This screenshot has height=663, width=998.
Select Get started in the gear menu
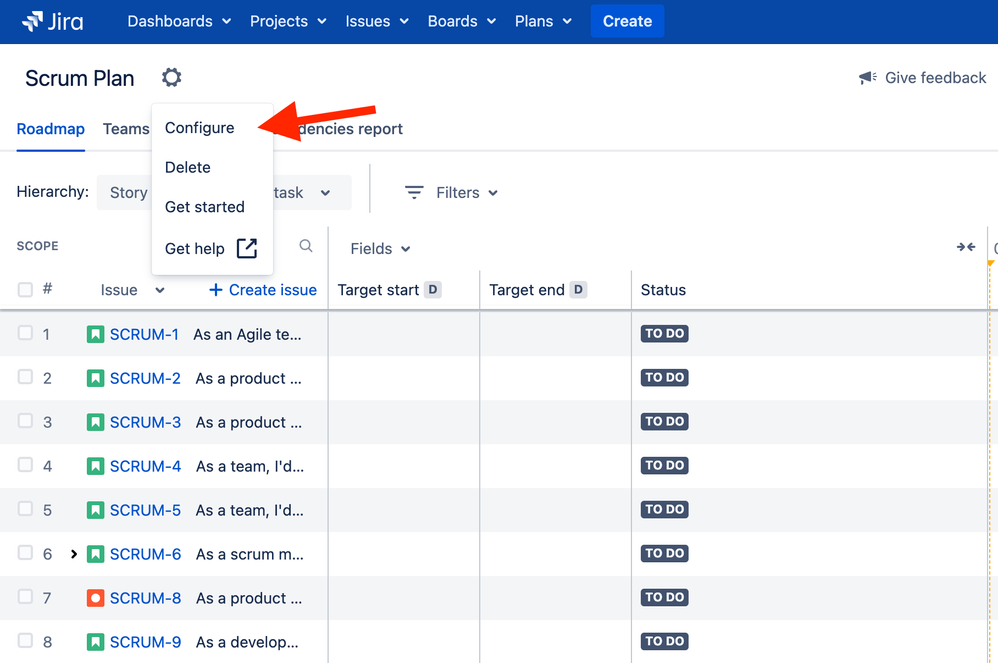pos(205,207)
